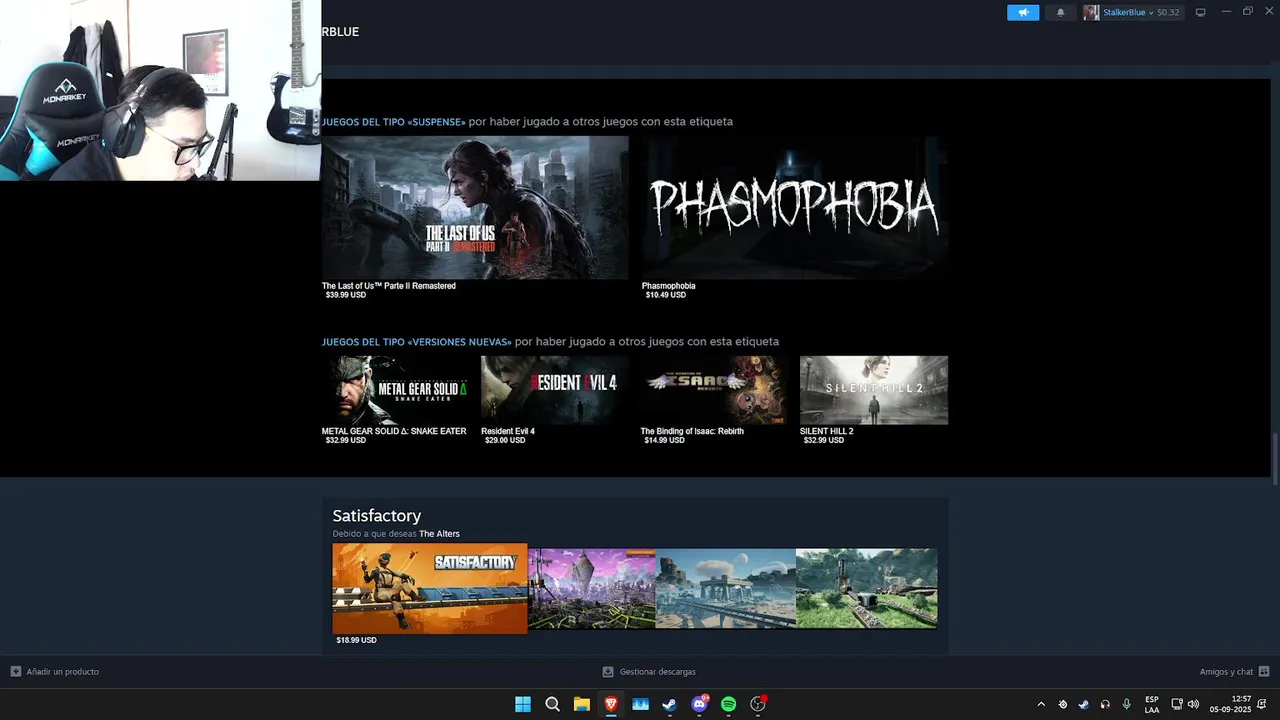Screen dimensions: 1280x720
Task: Open the notifications bell
Action: (x=1061, y=12)
